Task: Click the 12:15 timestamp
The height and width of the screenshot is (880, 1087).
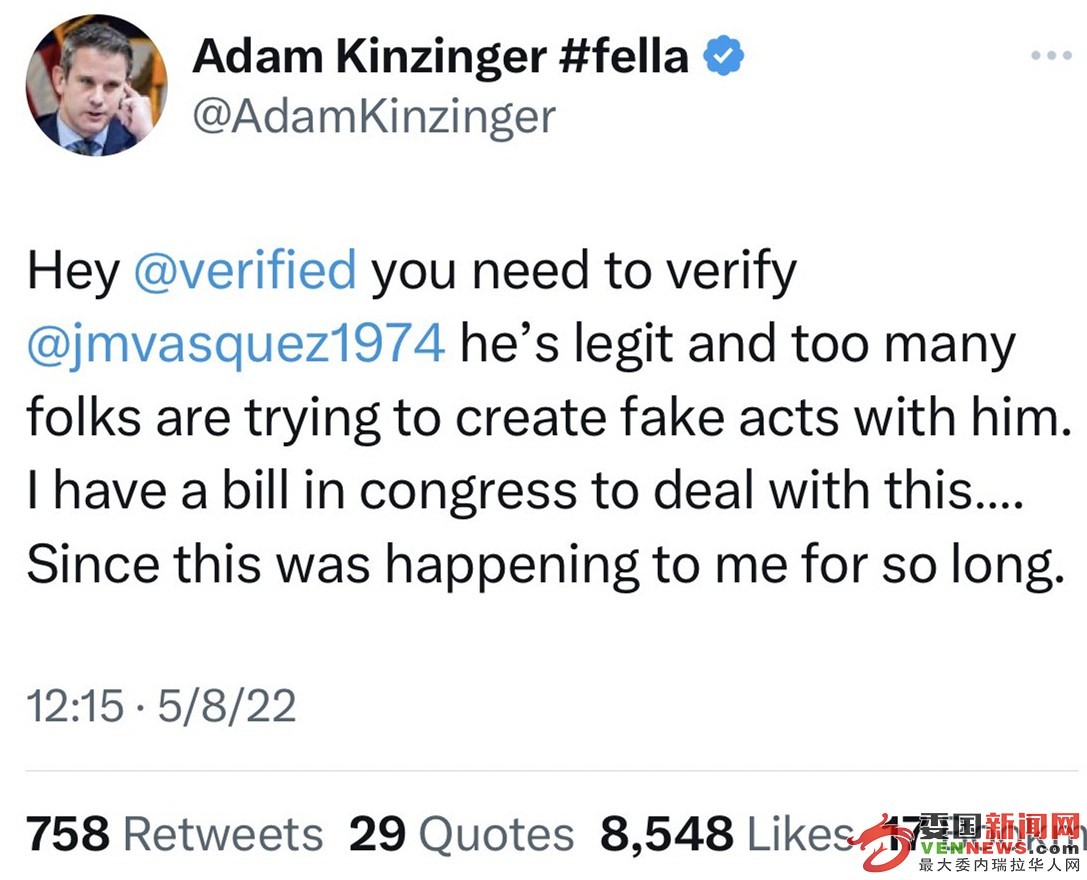Action: (x=75, y=706)
